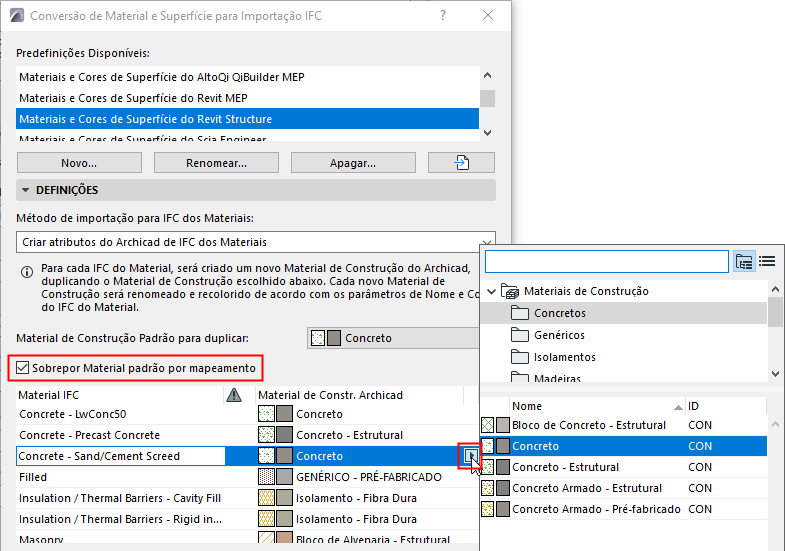785x551 pixels.
Task: Open Método de importação dropdown
Action: pyautogui.click(x=256, y=242)
